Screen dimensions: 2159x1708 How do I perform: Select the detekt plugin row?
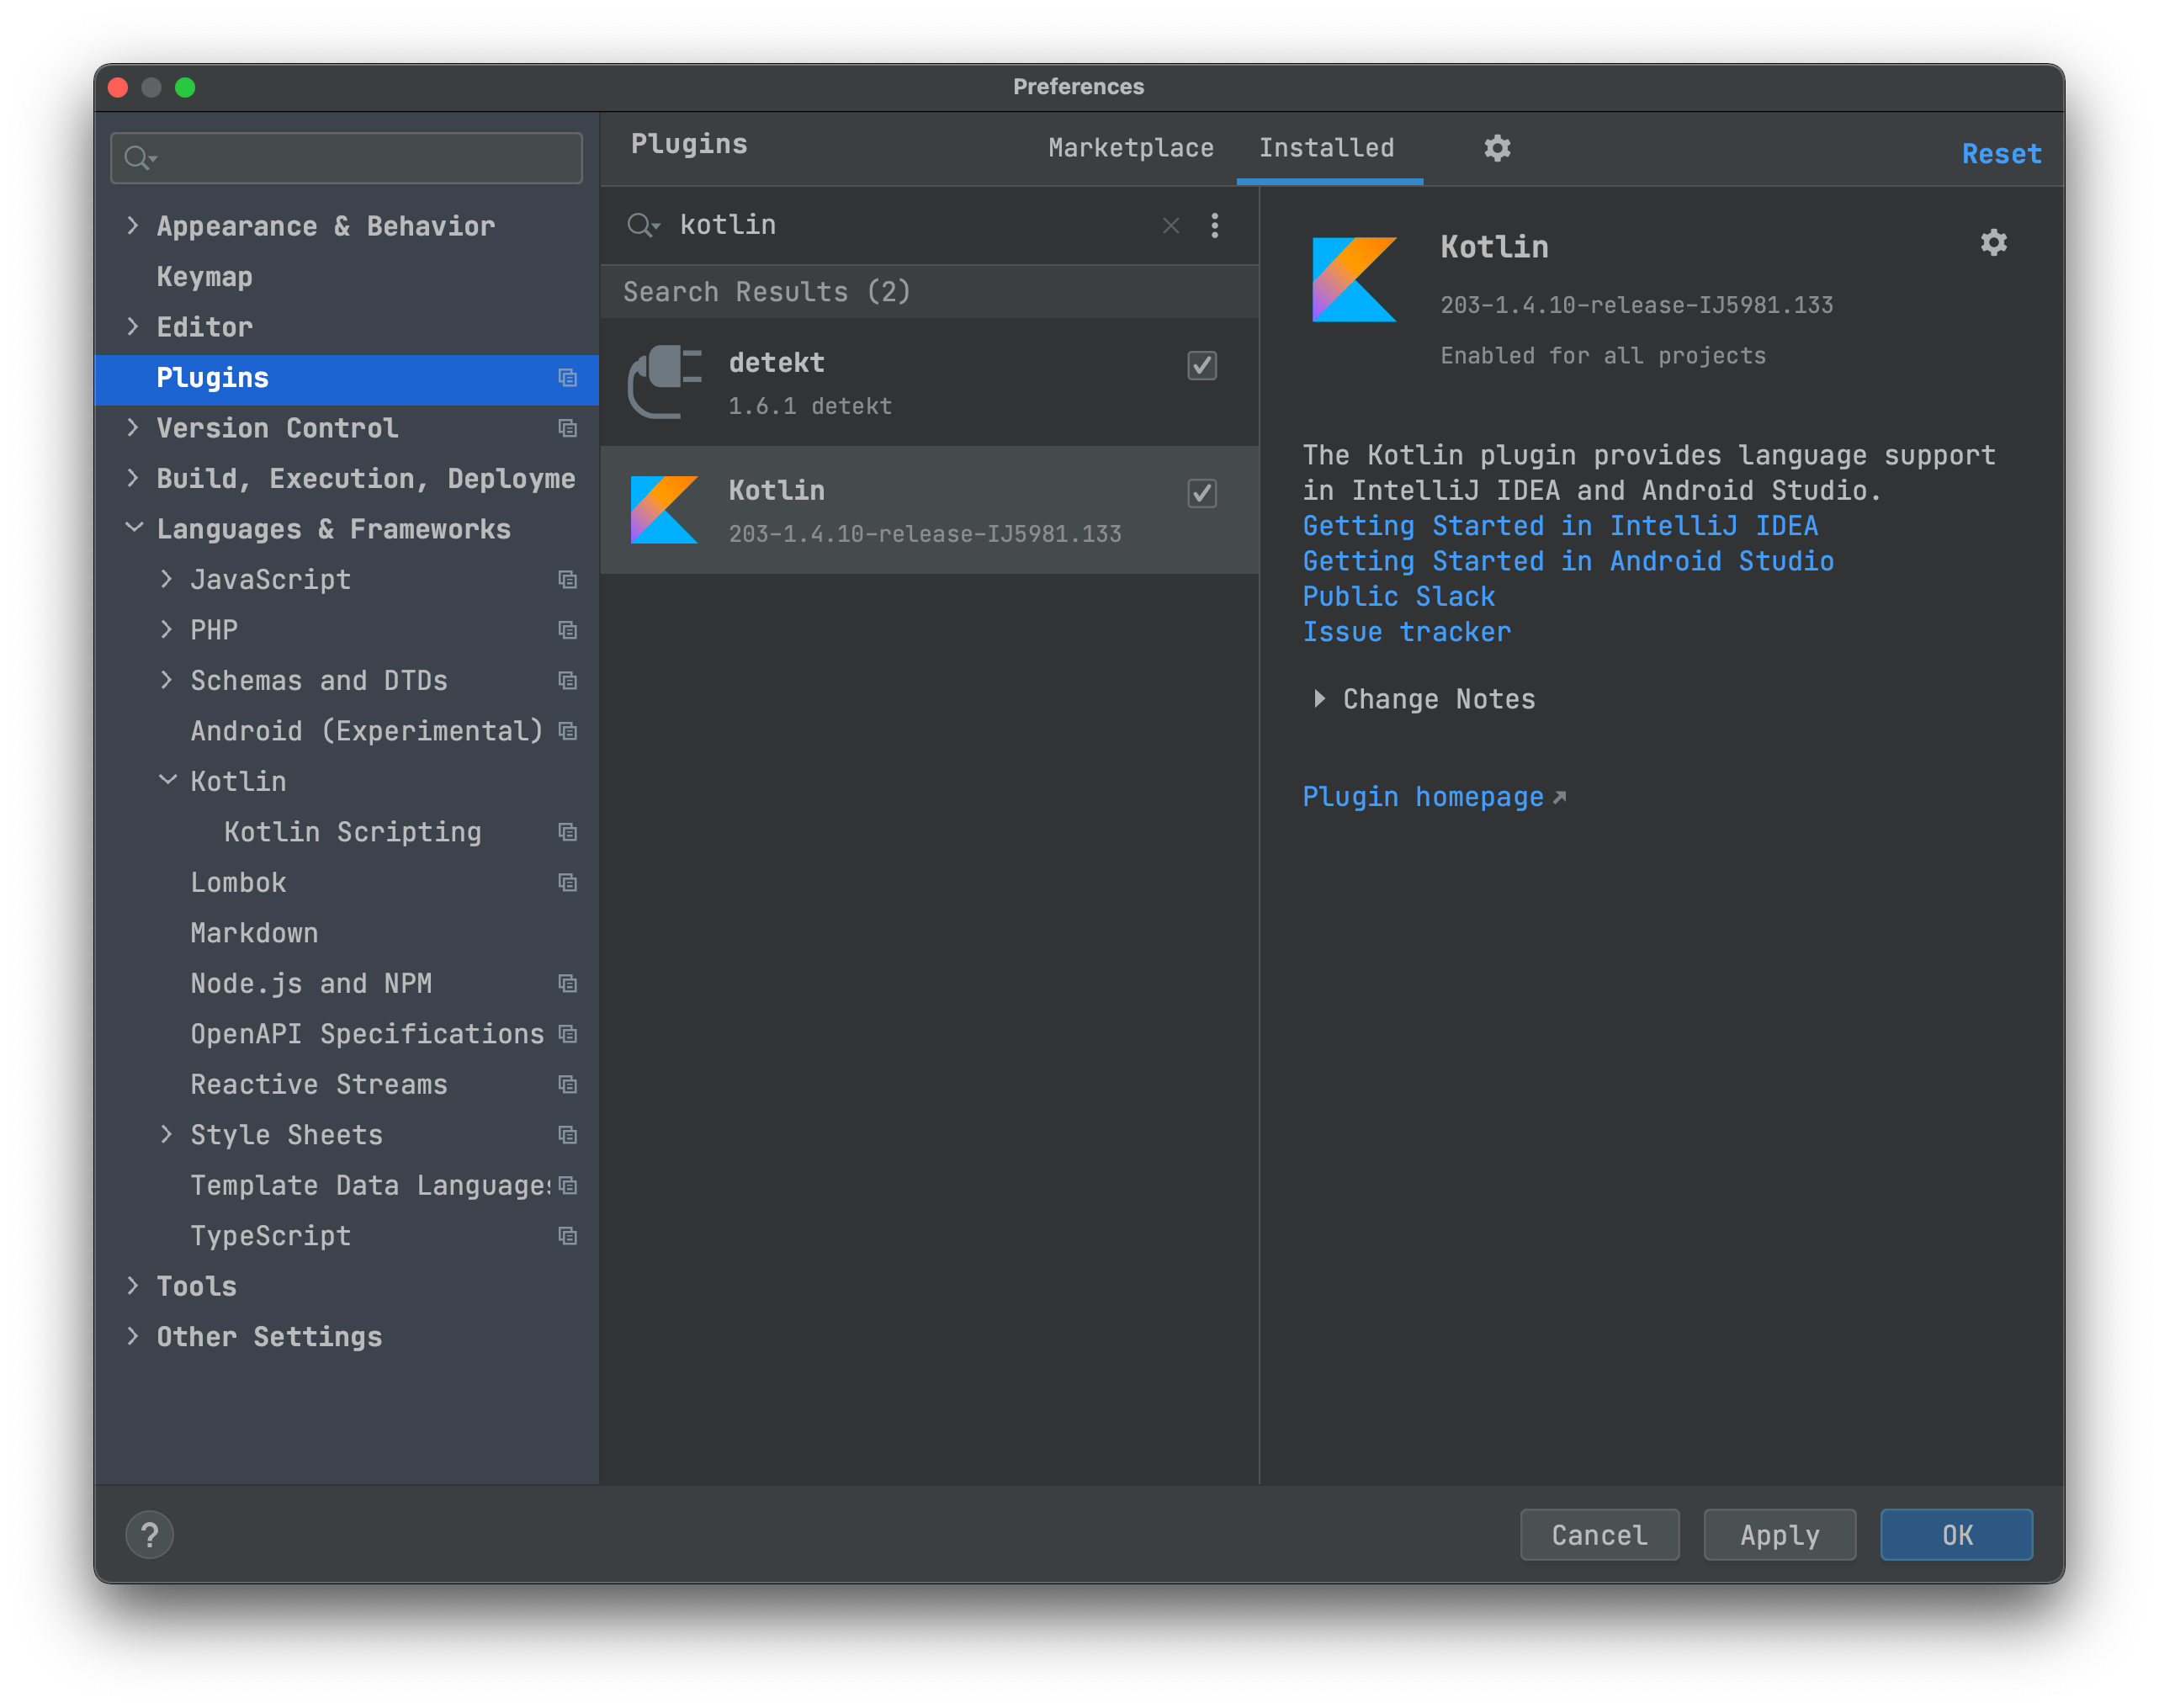tap(929, 382)
